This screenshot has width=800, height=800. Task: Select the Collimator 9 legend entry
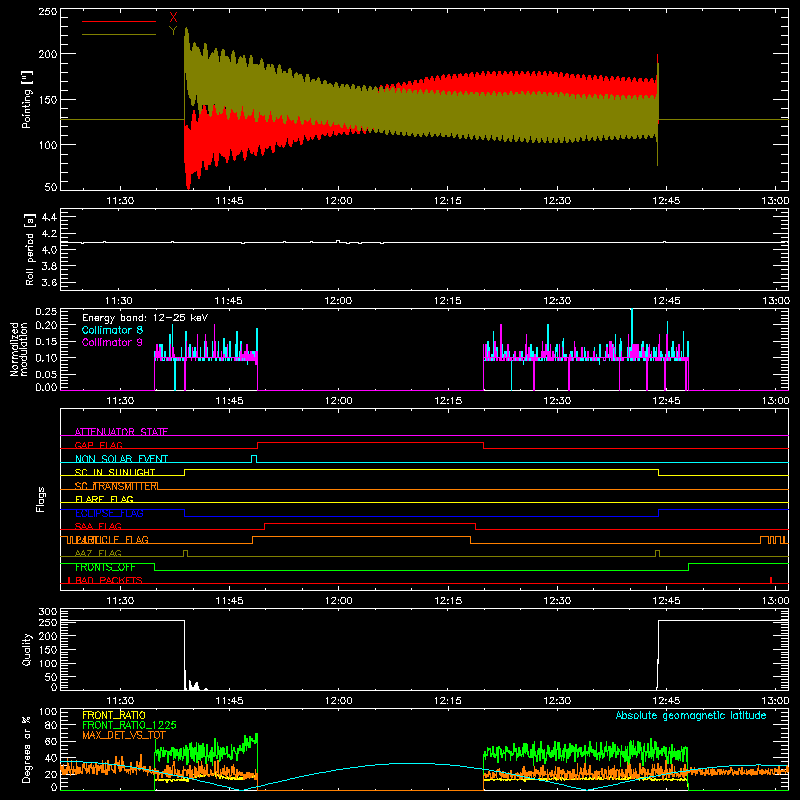pyautogui.click(x=112, y=342)
